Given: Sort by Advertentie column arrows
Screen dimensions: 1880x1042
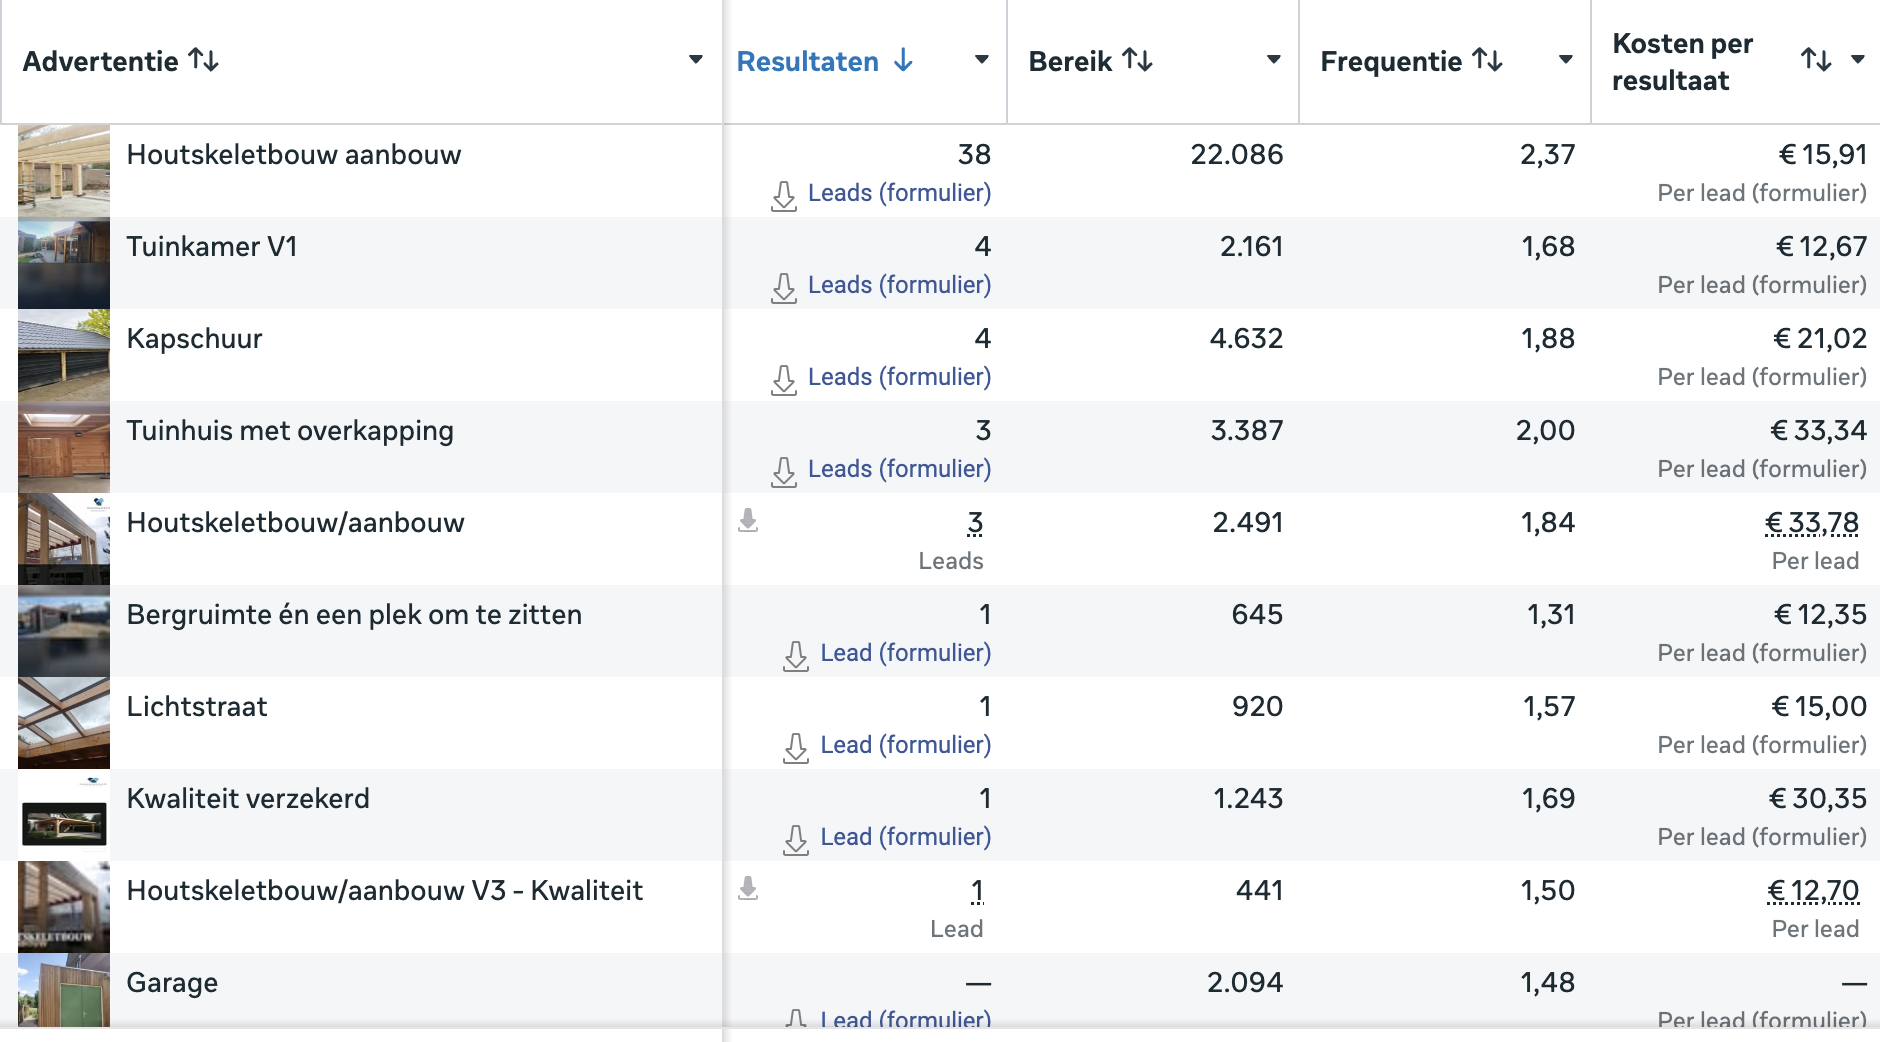Looking at the screenshot, I should coord(204,60).
